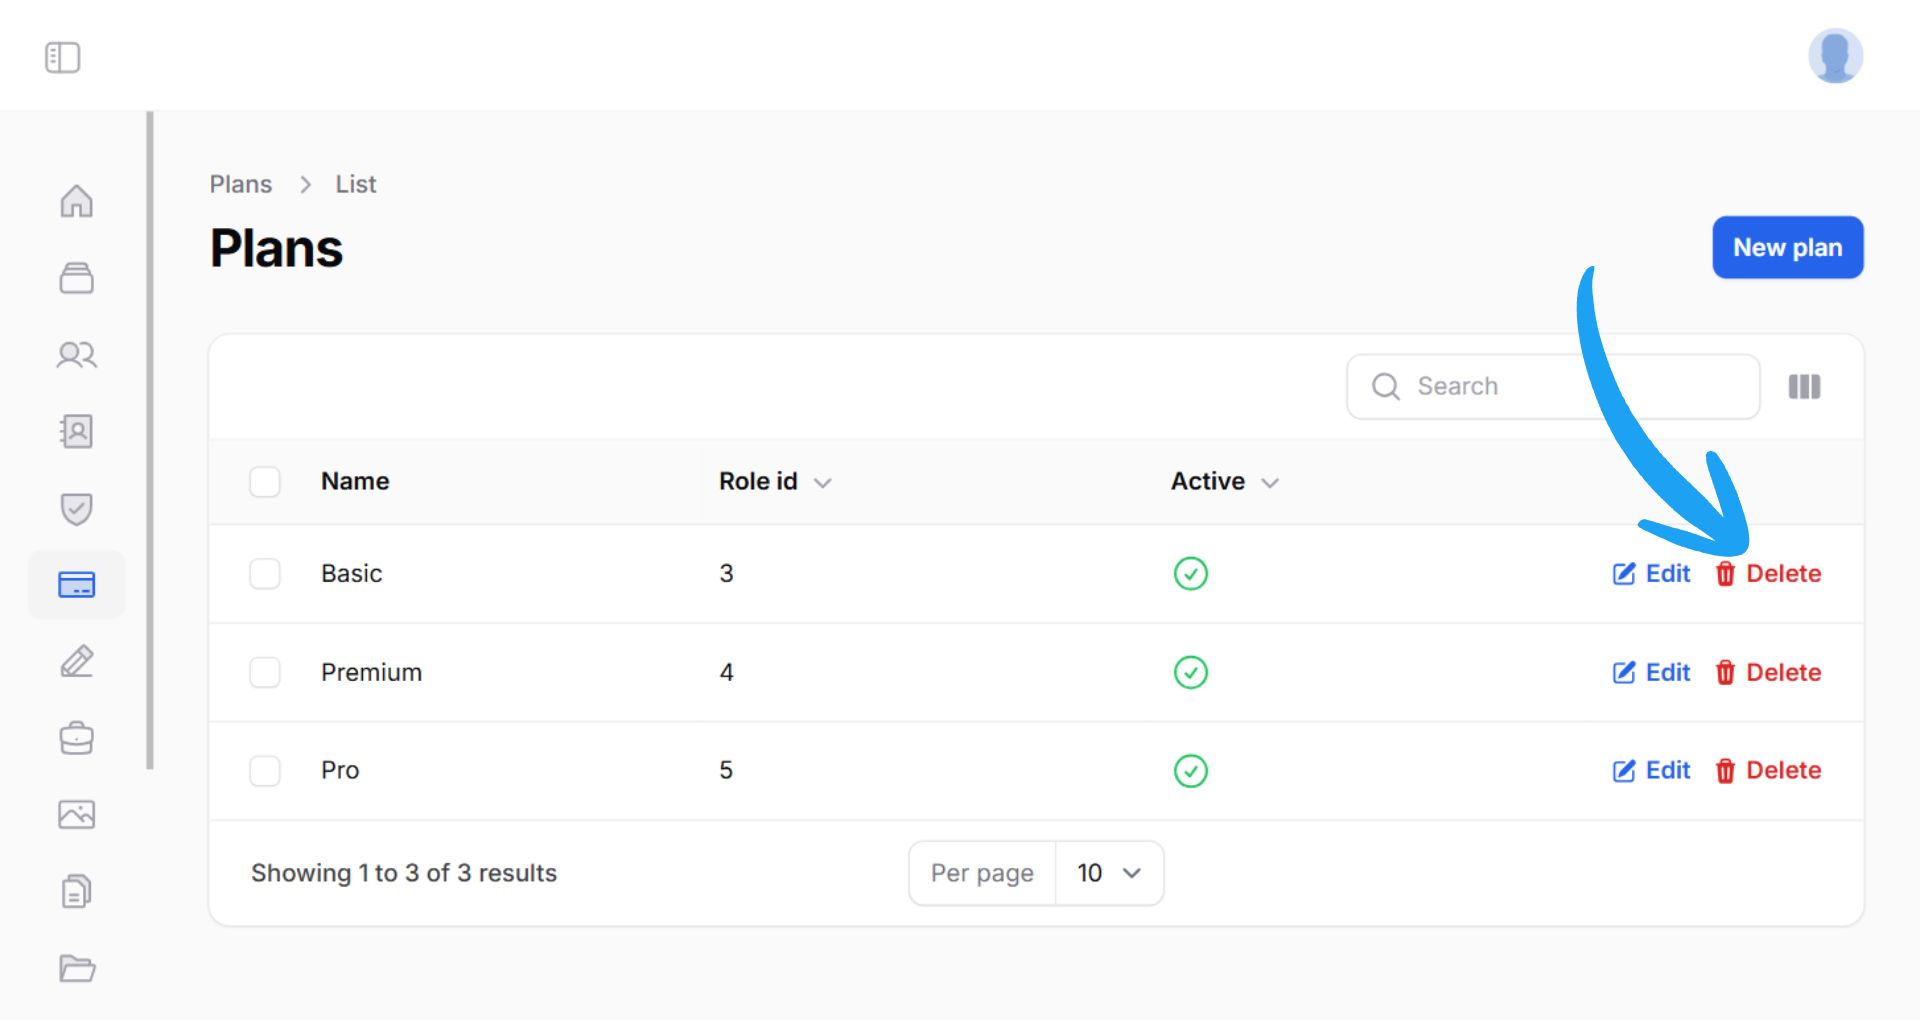Click role id value 4

tap(726, 672)
